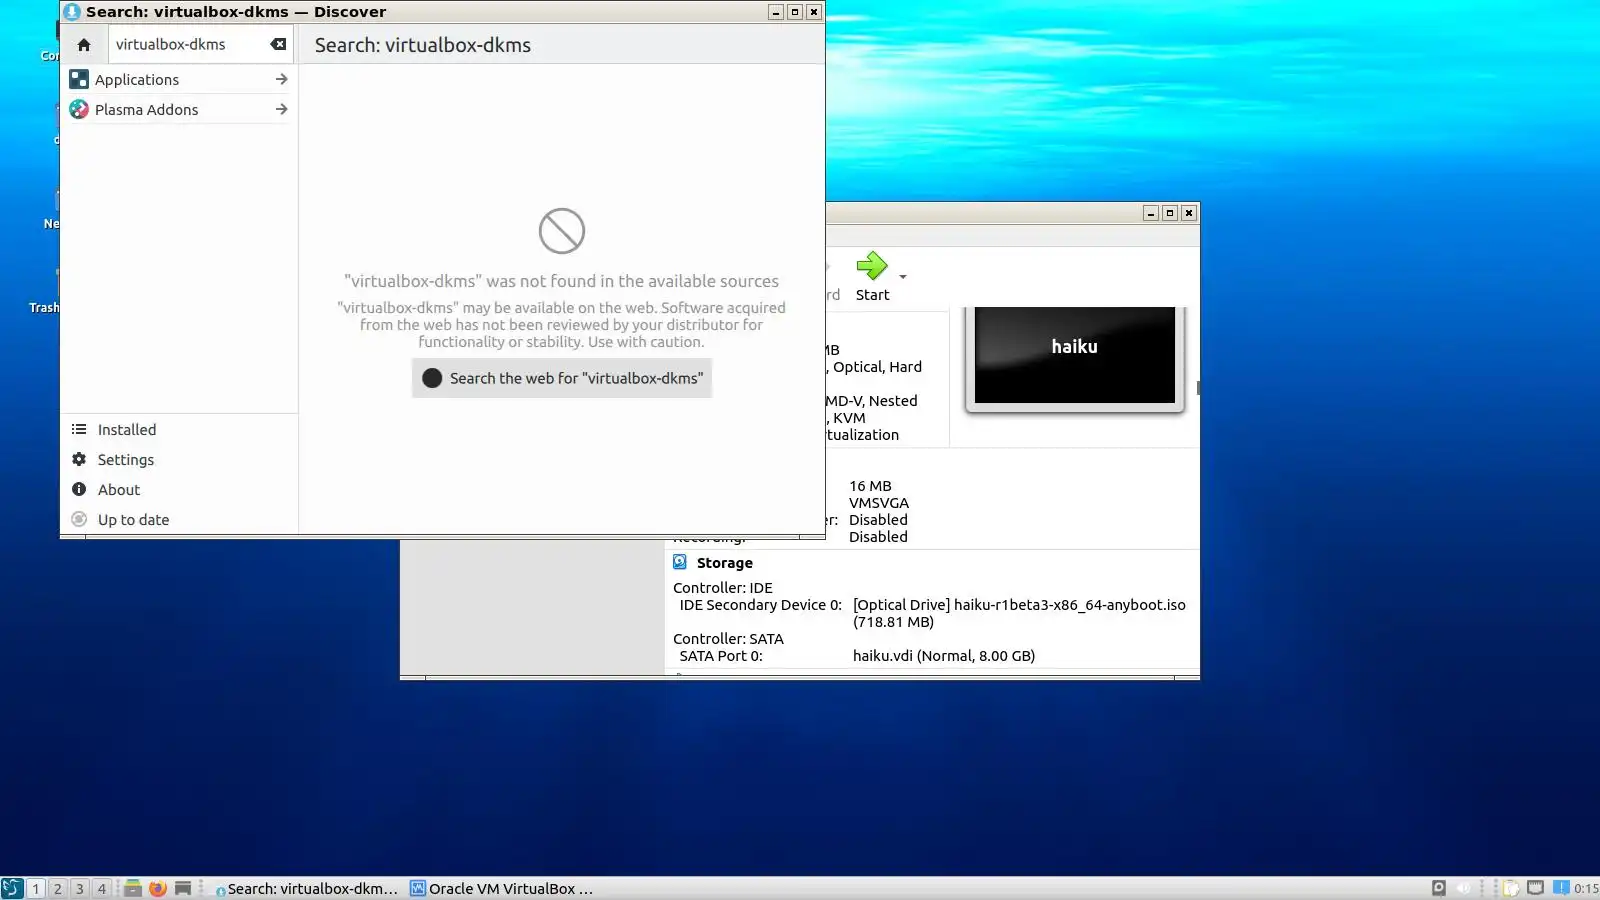Click the Installed list icon
Viewport: 1600px width, 900px height.
coord(79,429)
